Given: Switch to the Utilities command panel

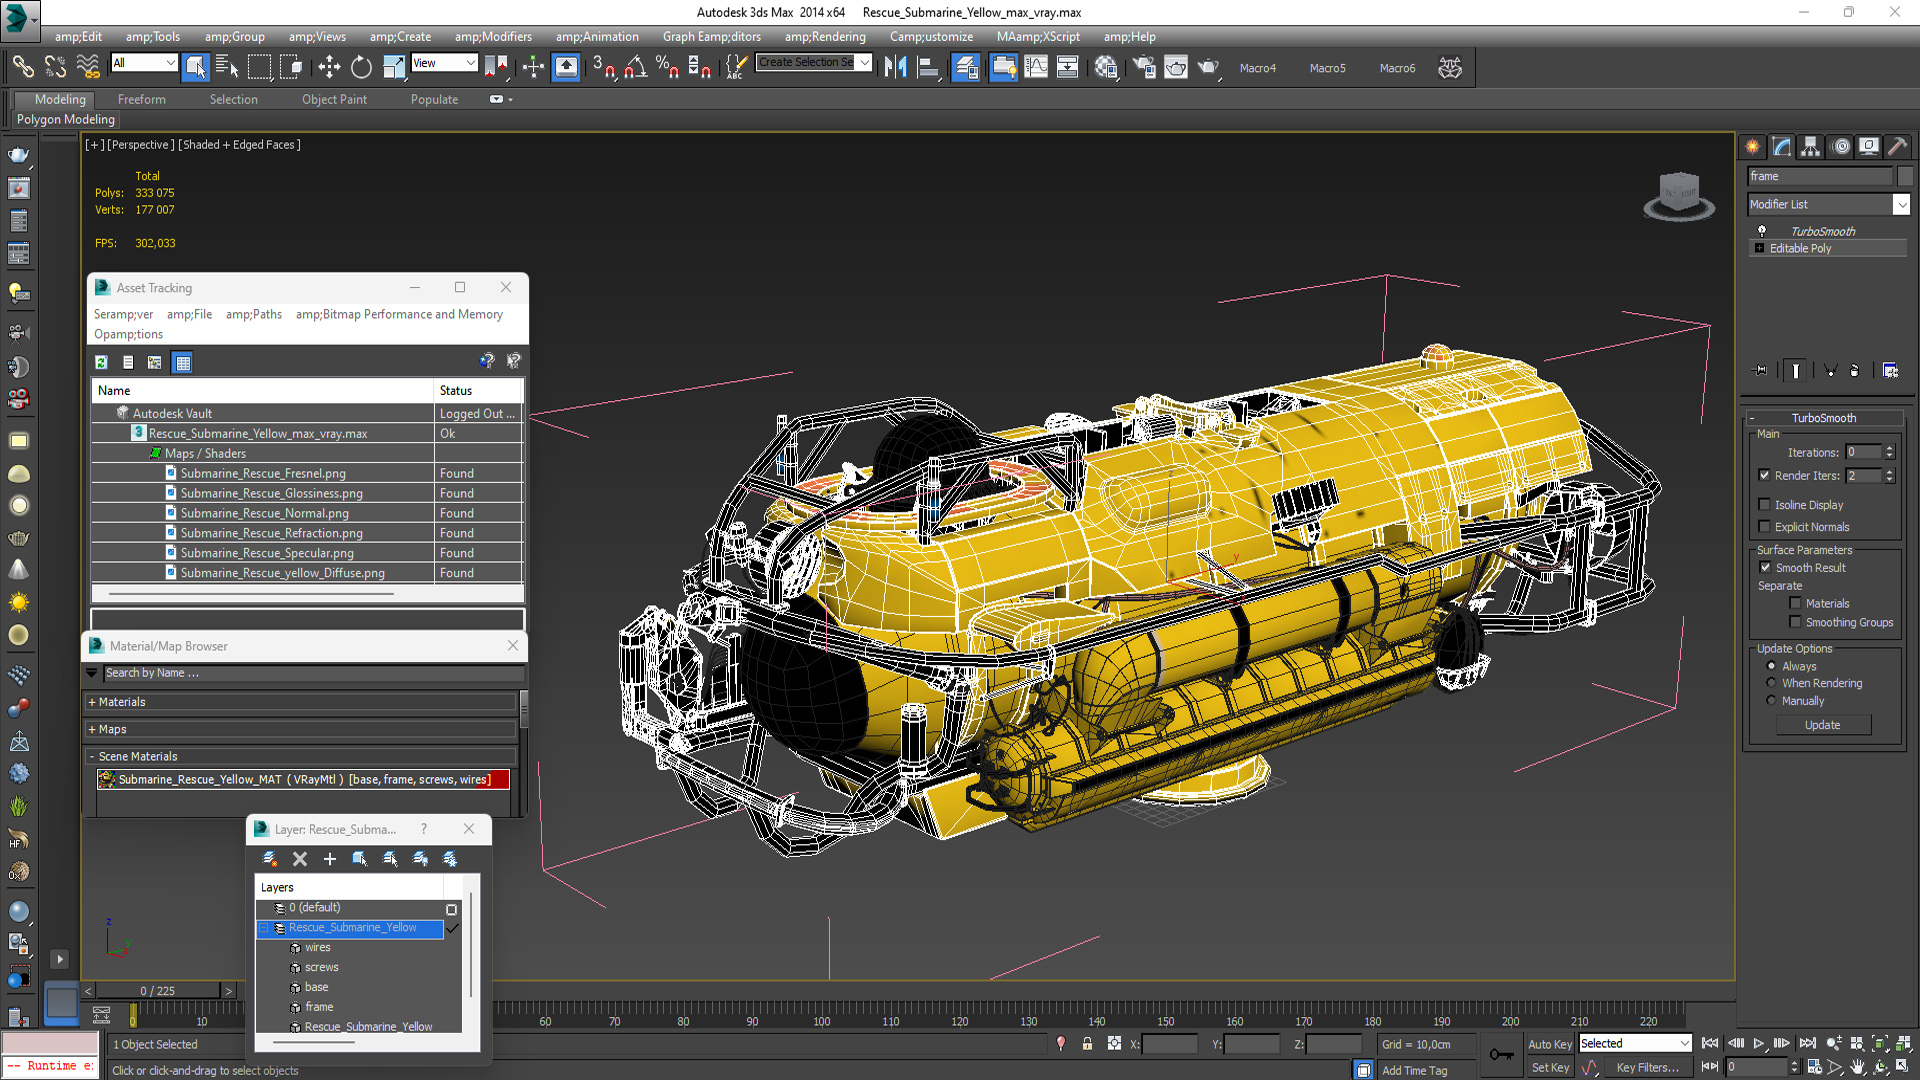Looking at the screenshot, I should tap(1897, 147).
